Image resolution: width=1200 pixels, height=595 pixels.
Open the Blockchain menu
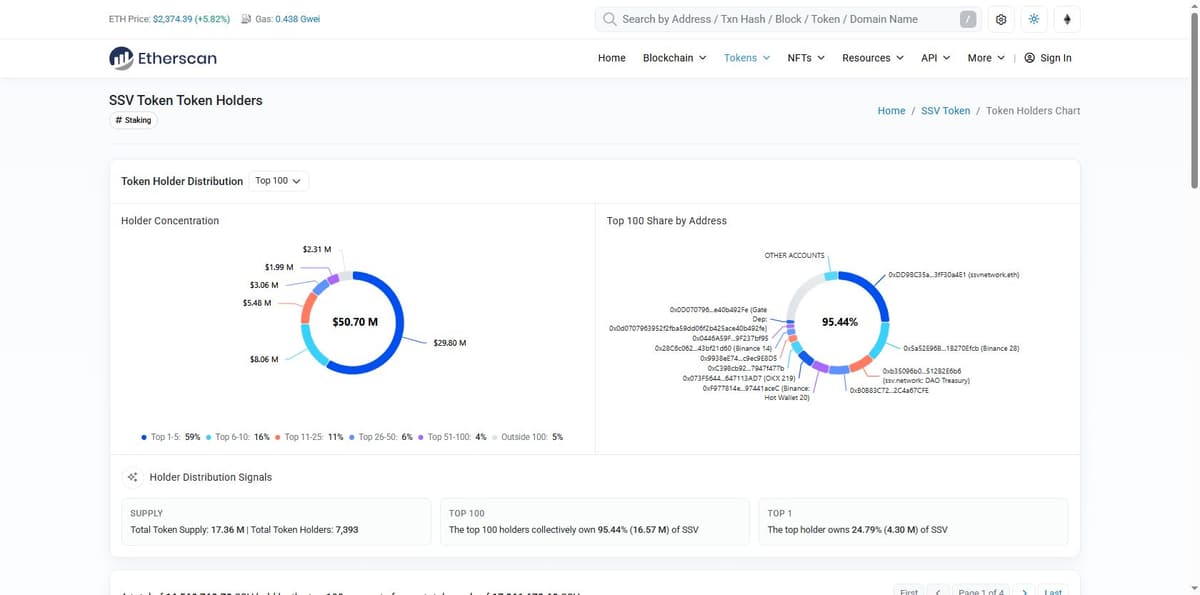click(x=674, y=58)
